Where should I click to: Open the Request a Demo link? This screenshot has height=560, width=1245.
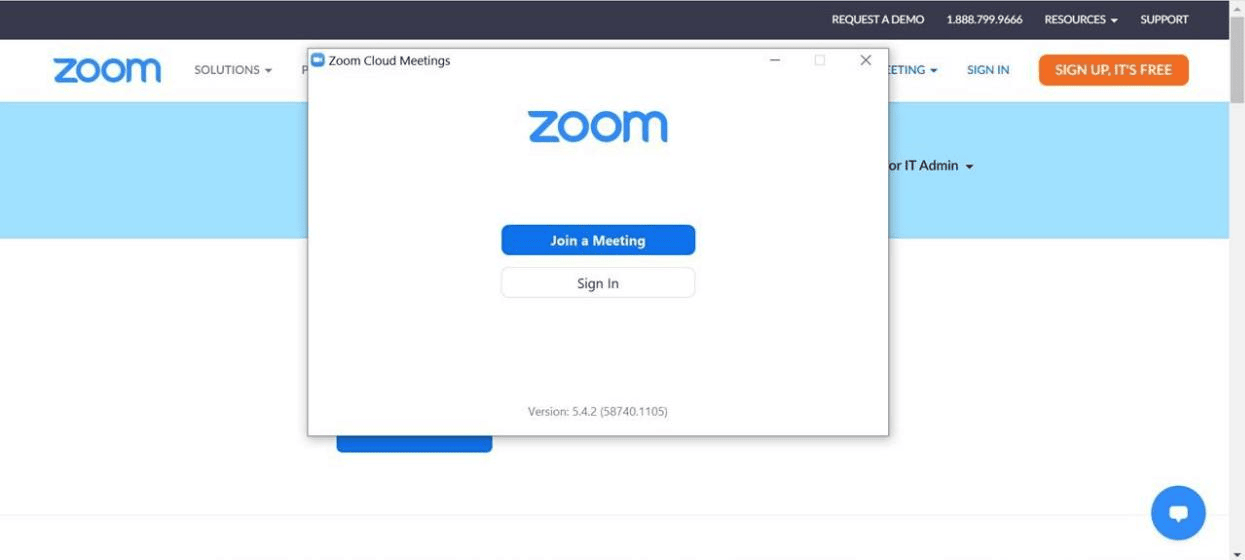(x=877, y=20)
